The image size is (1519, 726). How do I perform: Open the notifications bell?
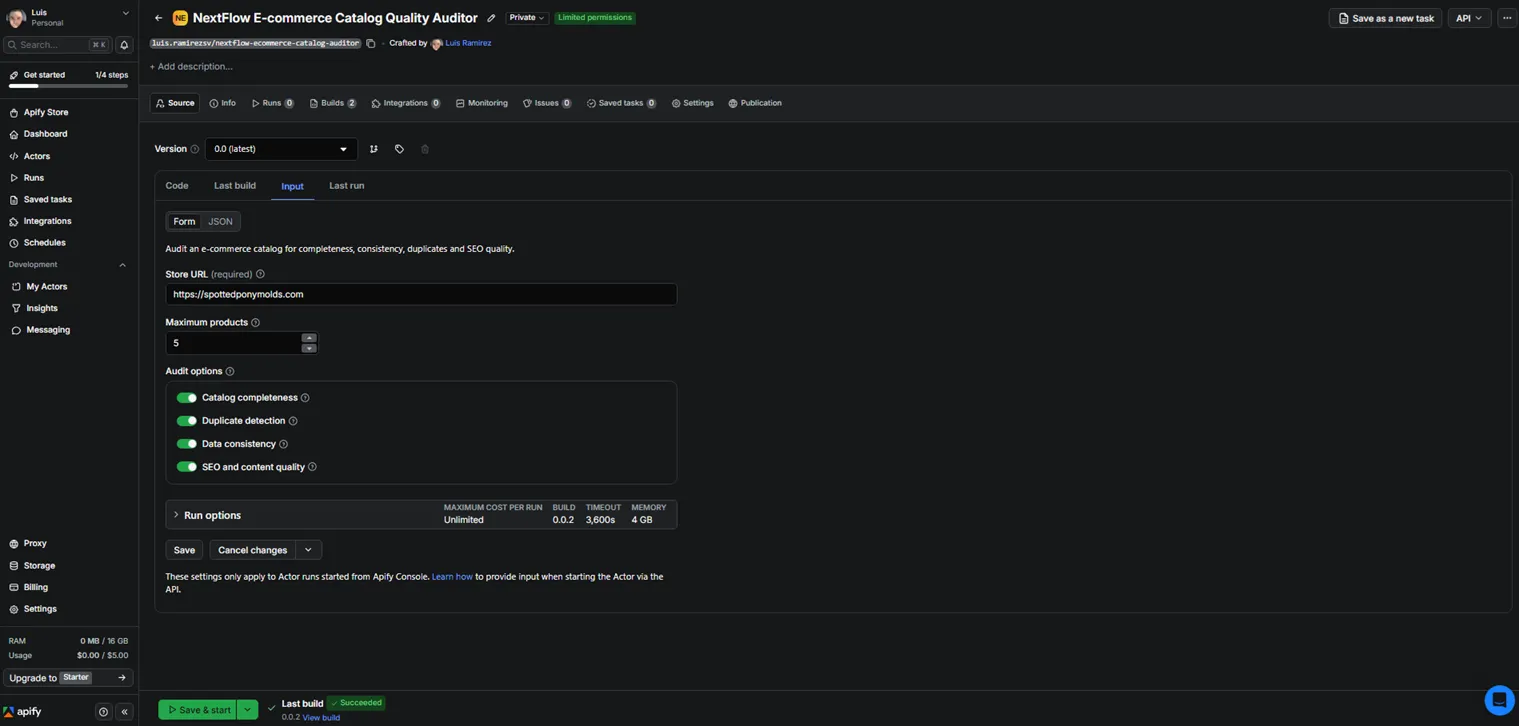click(x=124, y=45)
